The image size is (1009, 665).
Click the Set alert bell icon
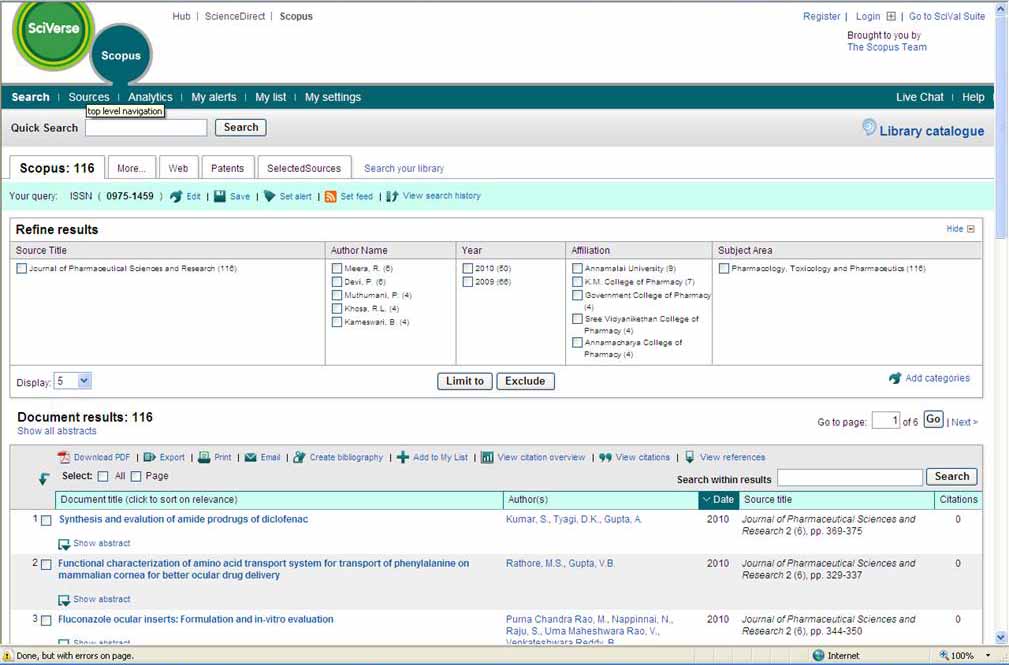(x=269, y=196)
